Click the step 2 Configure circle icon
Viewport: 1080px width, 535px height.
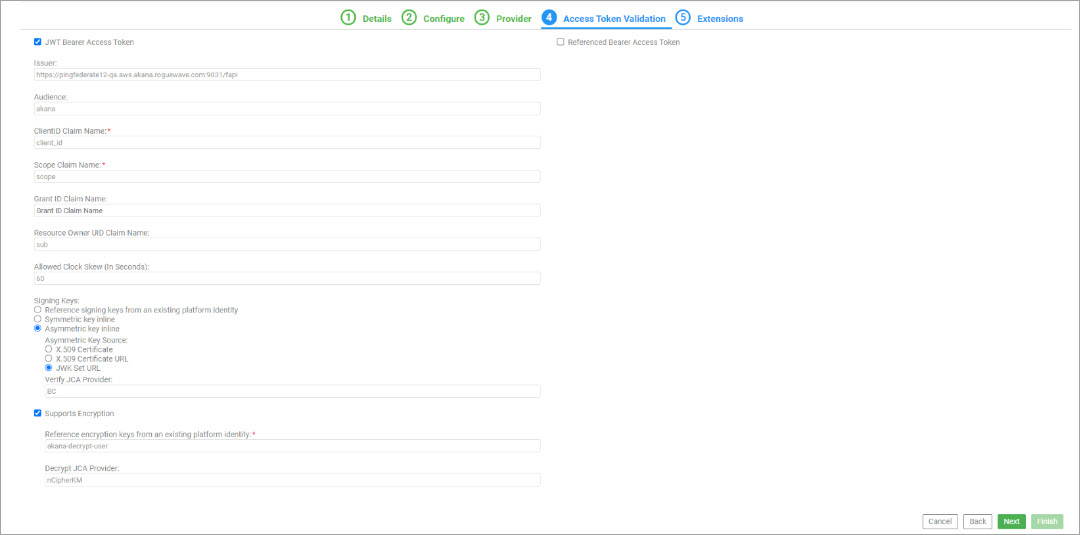pyautogui.click(x=409, y=18)
